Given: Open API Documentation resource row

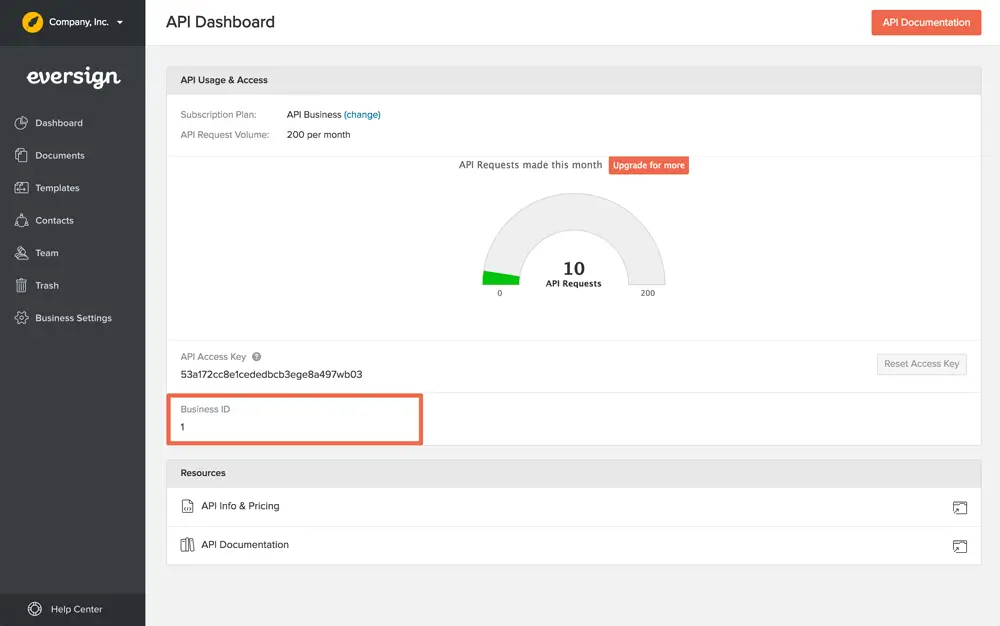Looking at the screenshot, I should point(573,546).
